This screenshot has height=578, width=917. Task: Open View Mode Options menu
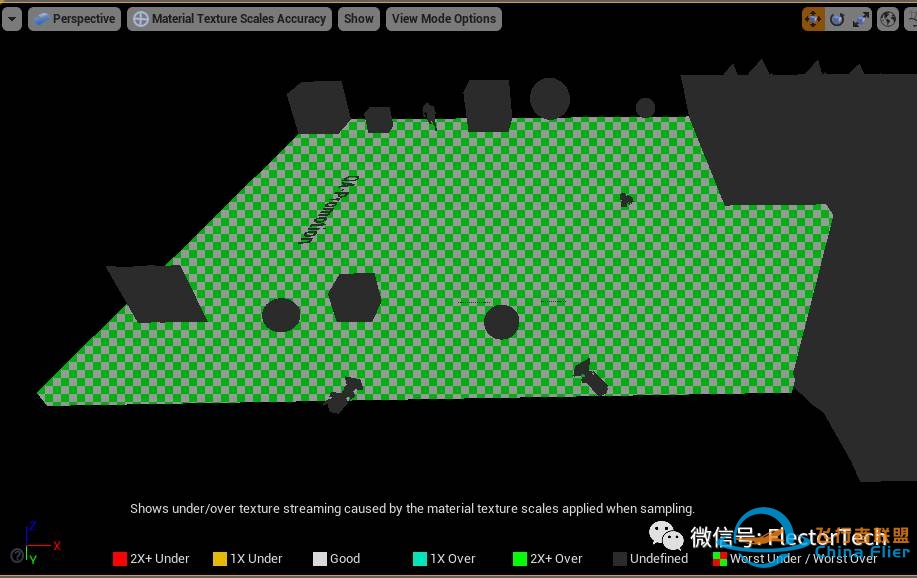point(443,19)
